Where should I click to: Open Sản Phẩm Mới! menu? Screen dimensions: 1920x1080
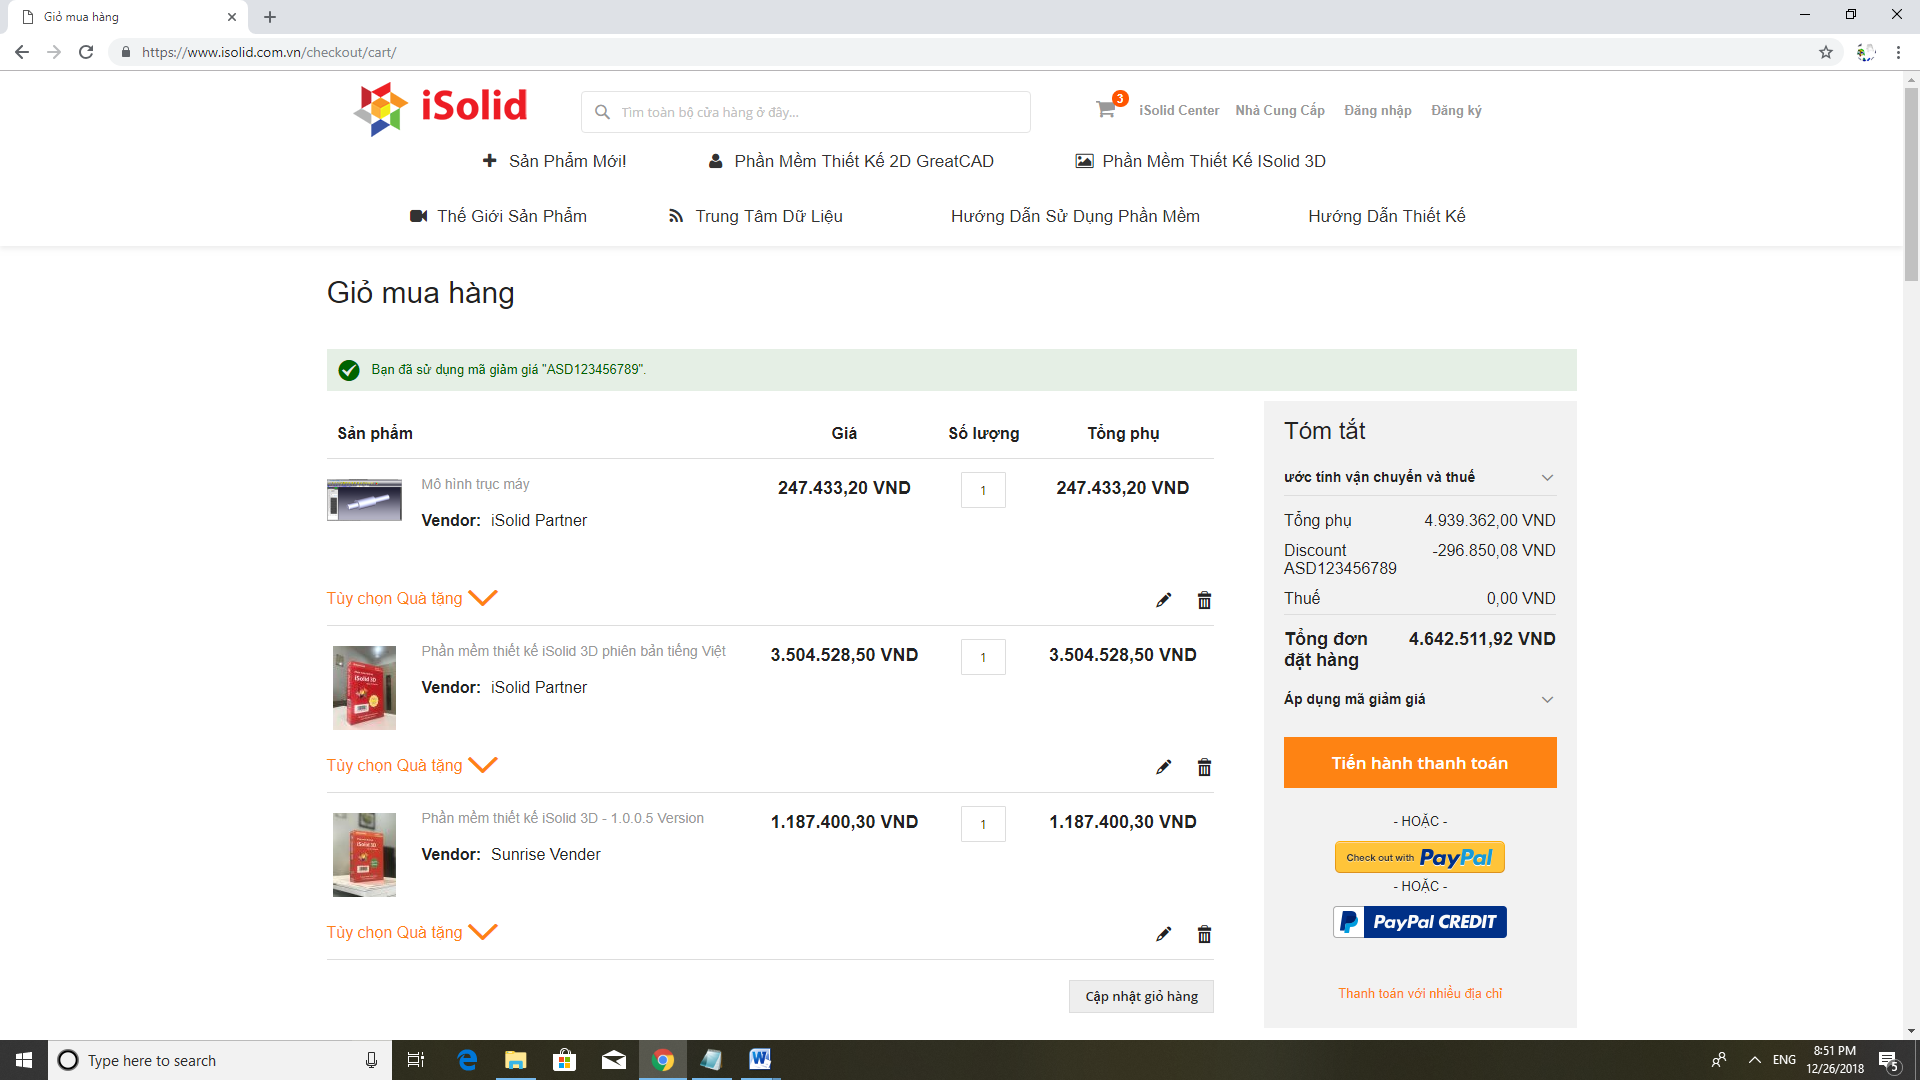coord(554,161)
